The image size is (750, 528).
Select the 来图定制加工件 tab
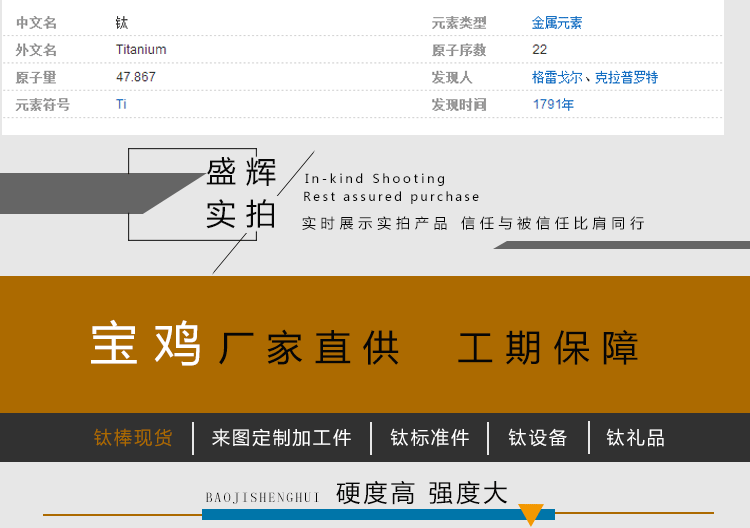[x=281, y=438]
